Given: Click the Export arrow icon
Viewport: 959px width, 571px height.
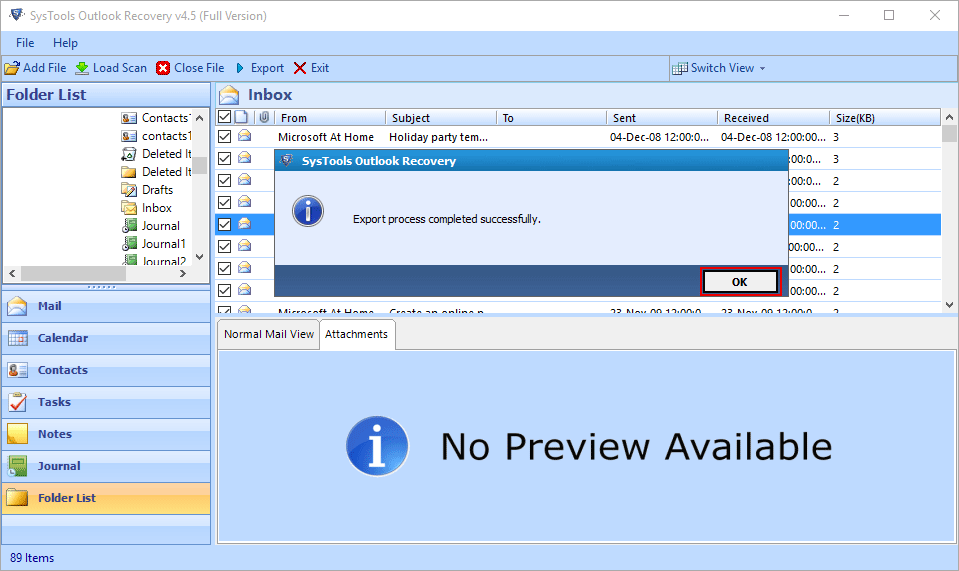Looking at the screenshot, I should coord(240,68).
